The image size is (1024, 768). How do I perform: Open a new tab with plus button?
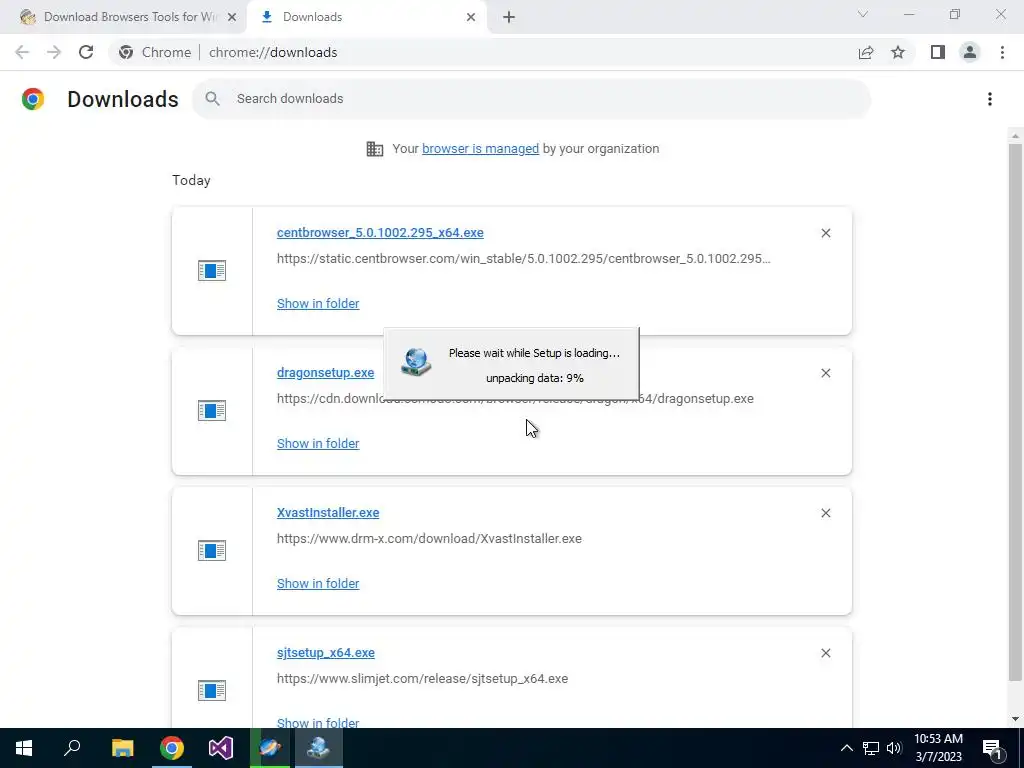(x=509, y=17)
